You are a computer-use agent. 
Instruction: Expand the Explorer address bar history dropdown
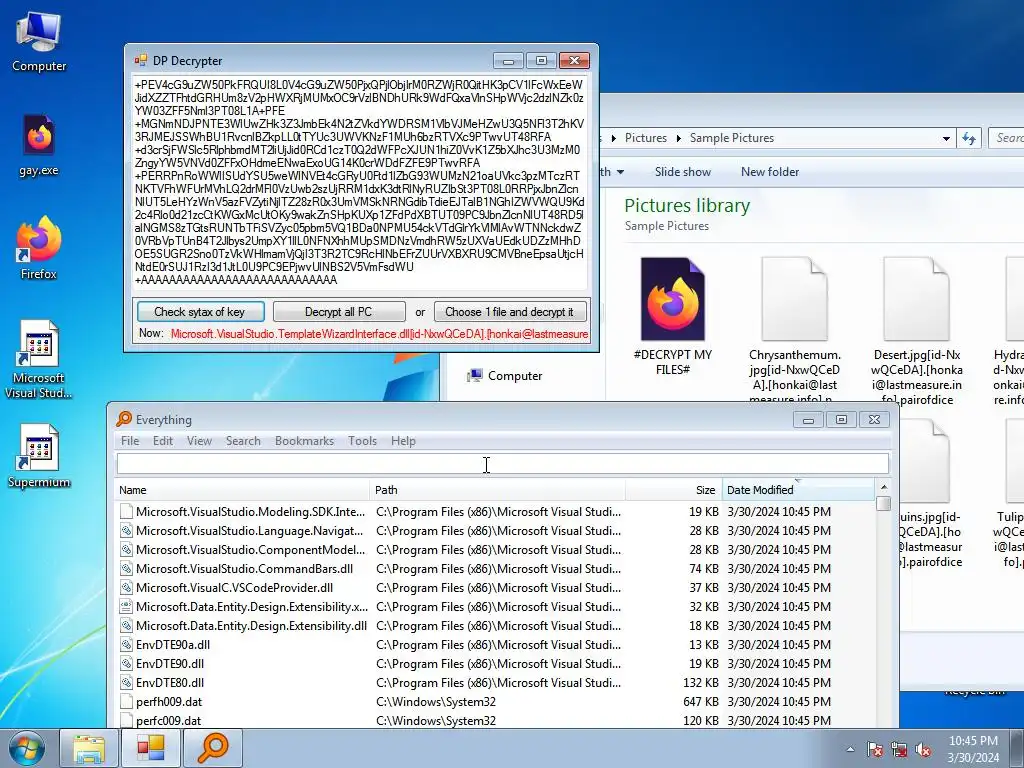[x=946, y=138]
